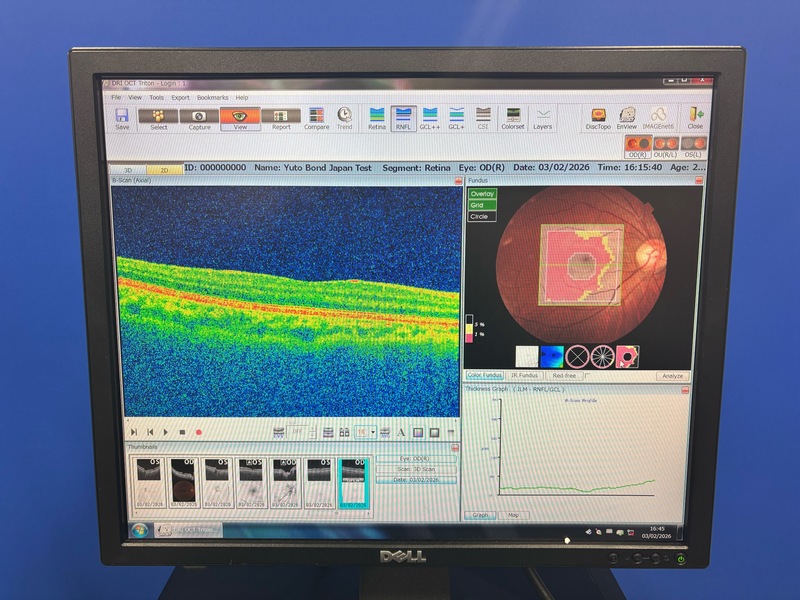Click the Map button below thickness graph
The height and width of the screenshot is (600, 800).
(x=513, y=515)
